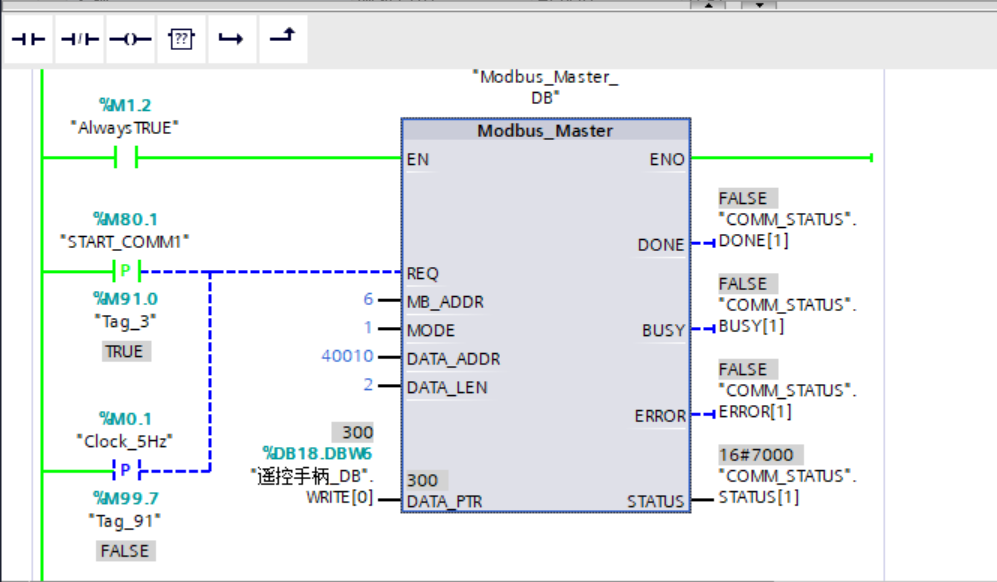Image resolution: width=997 pixels, height=582 pixels.
Task: Select the MODE value 1
Action: click(368, 328)
